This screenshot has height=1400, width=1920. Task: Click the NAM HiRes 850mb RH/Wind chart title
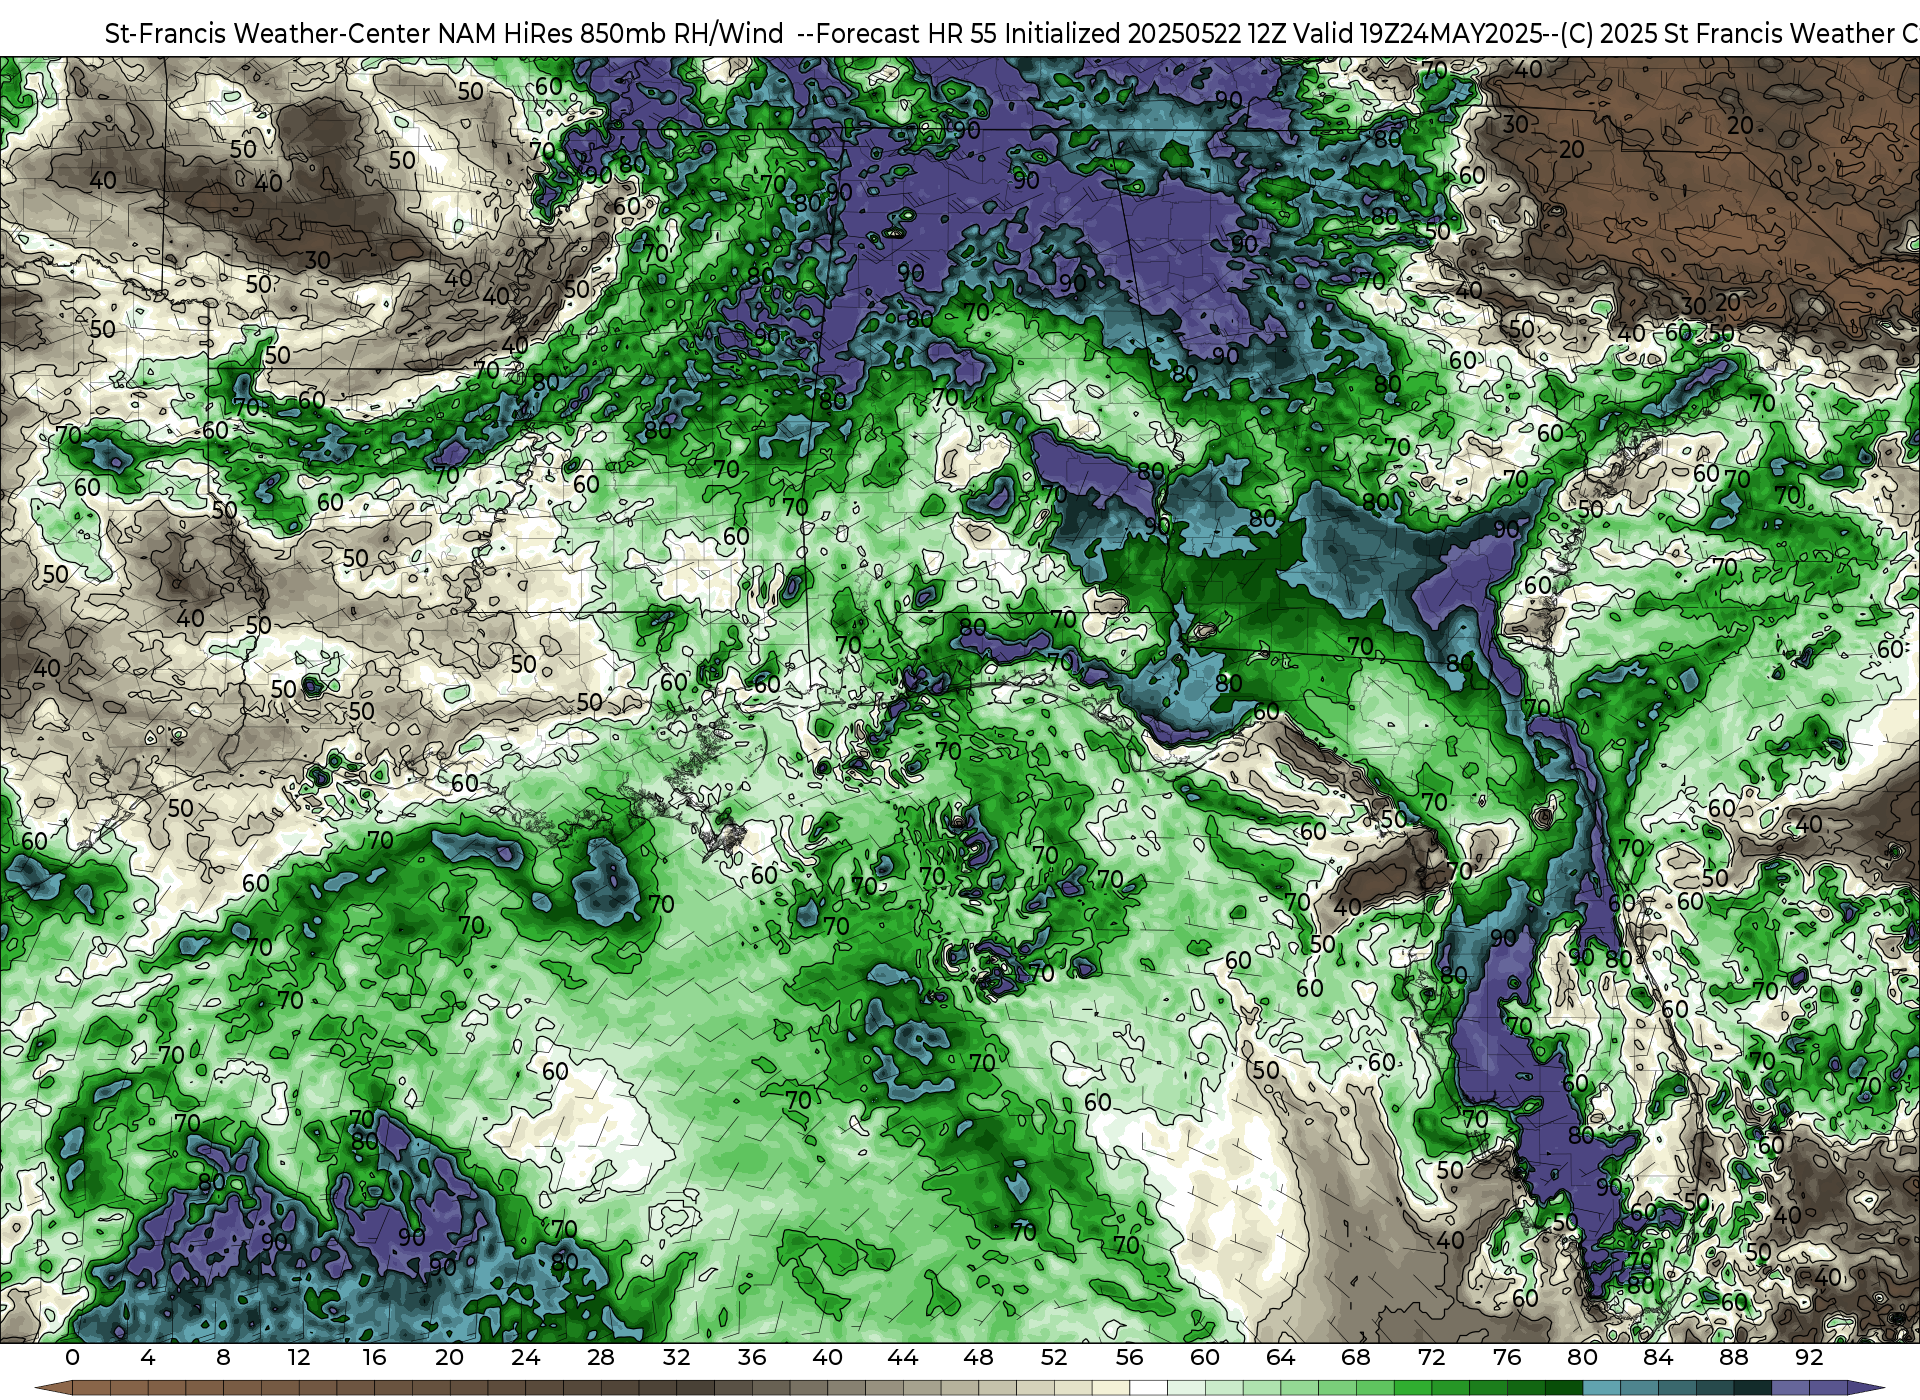[1012, 33]
